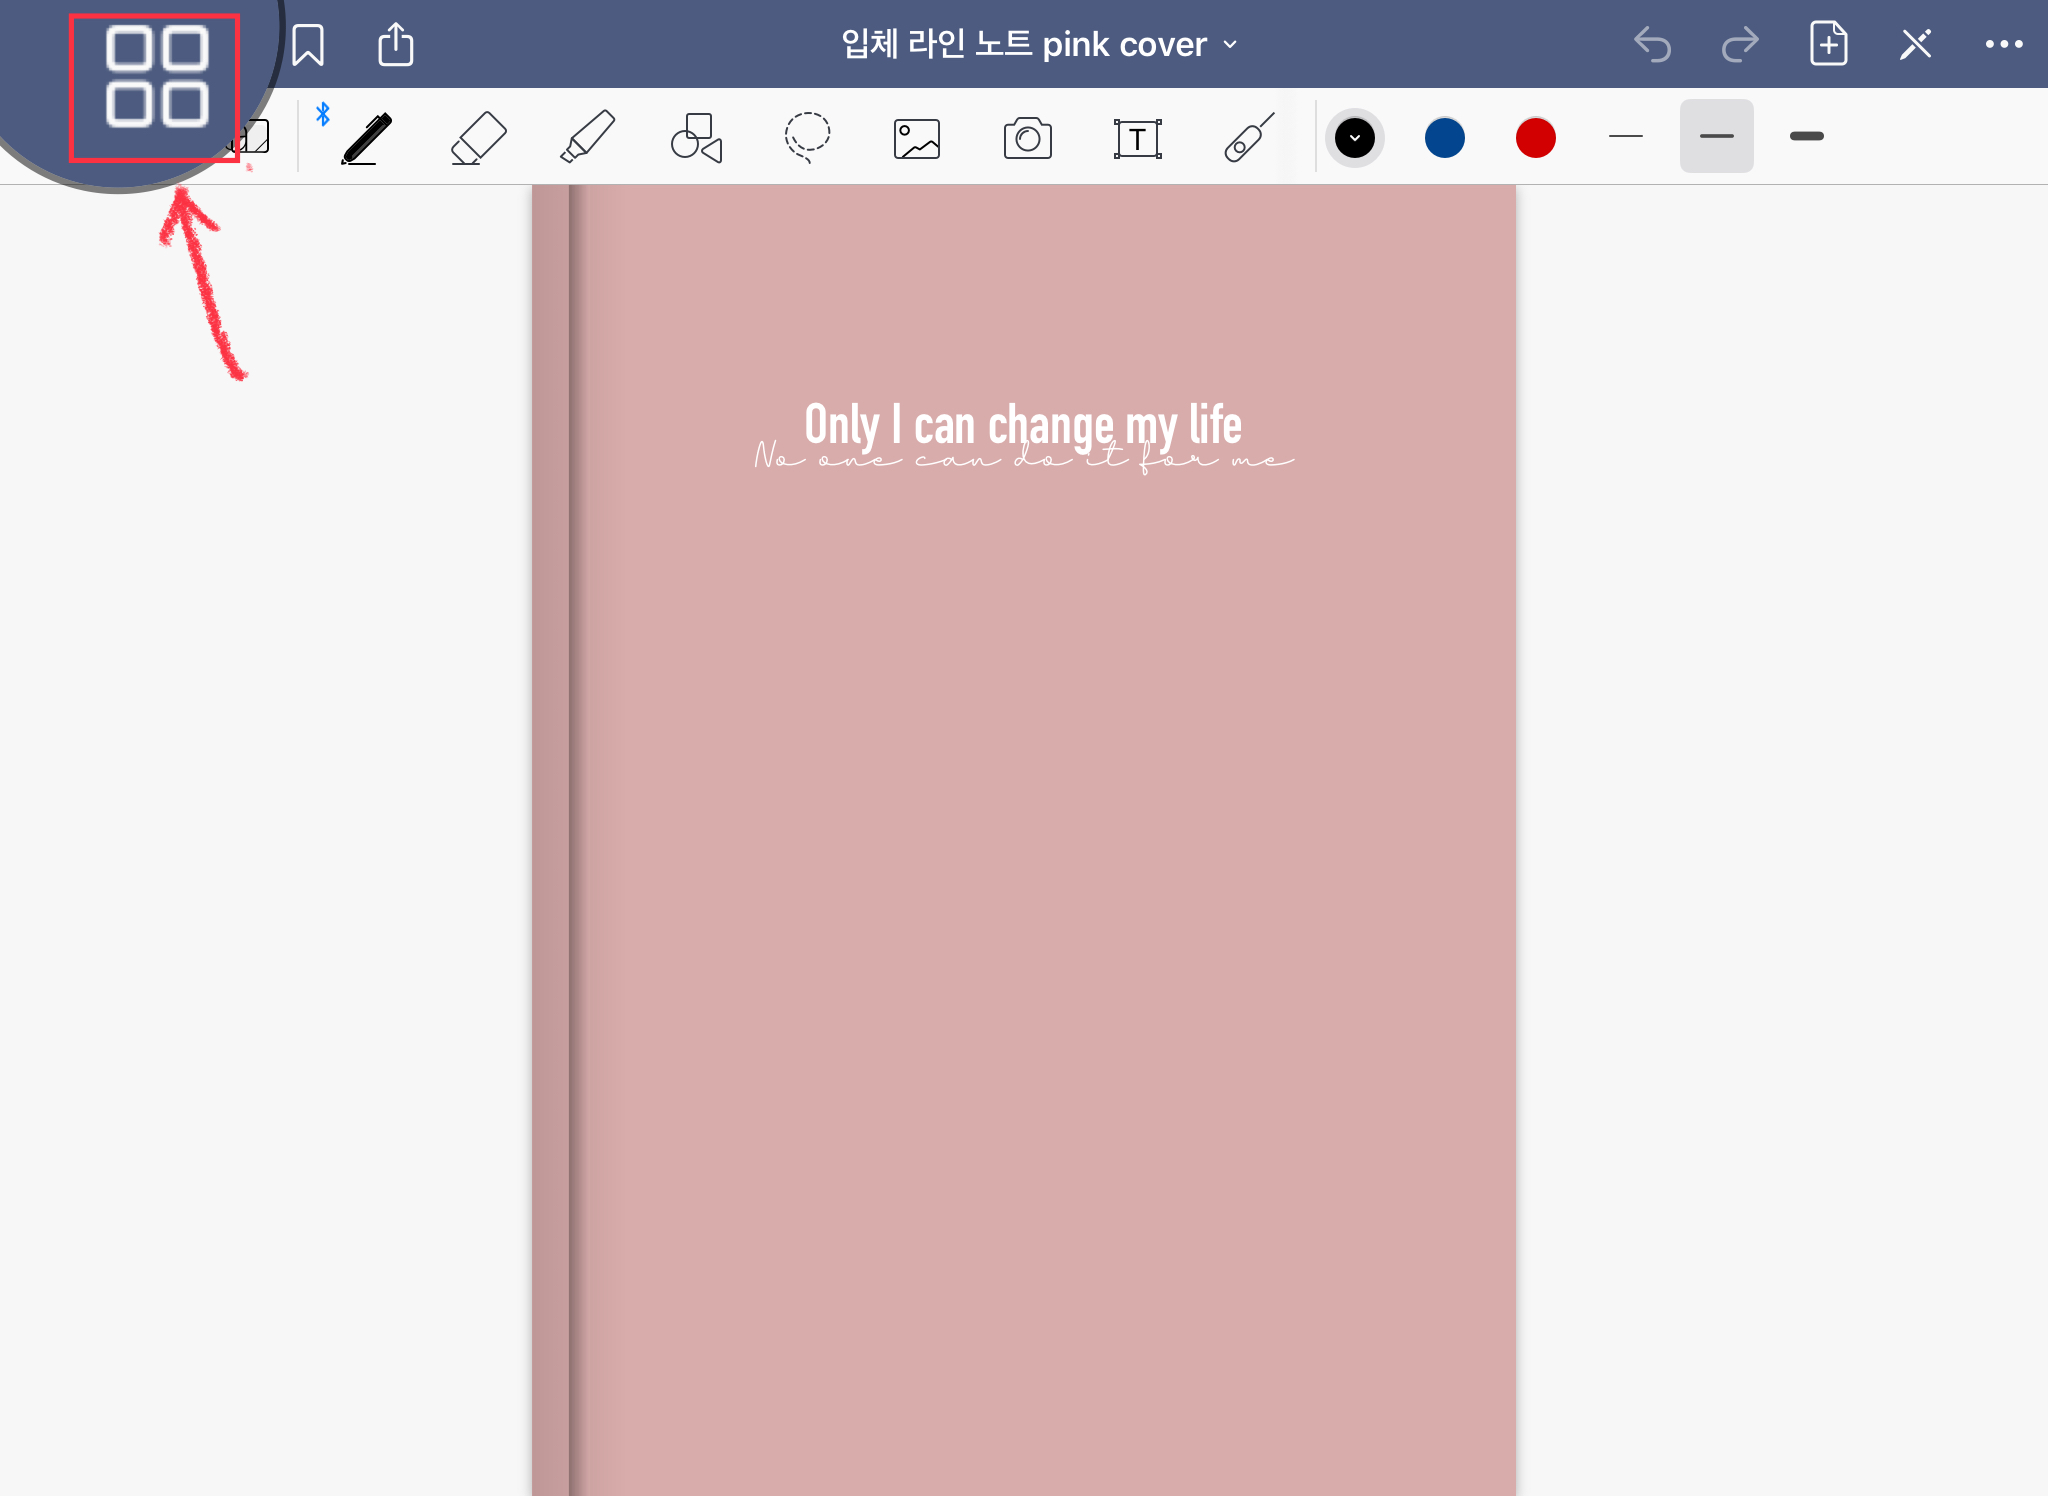Select the Eraser tool
The height and width of the screenshot is (1496, 2048).
(x=478, y=138)
